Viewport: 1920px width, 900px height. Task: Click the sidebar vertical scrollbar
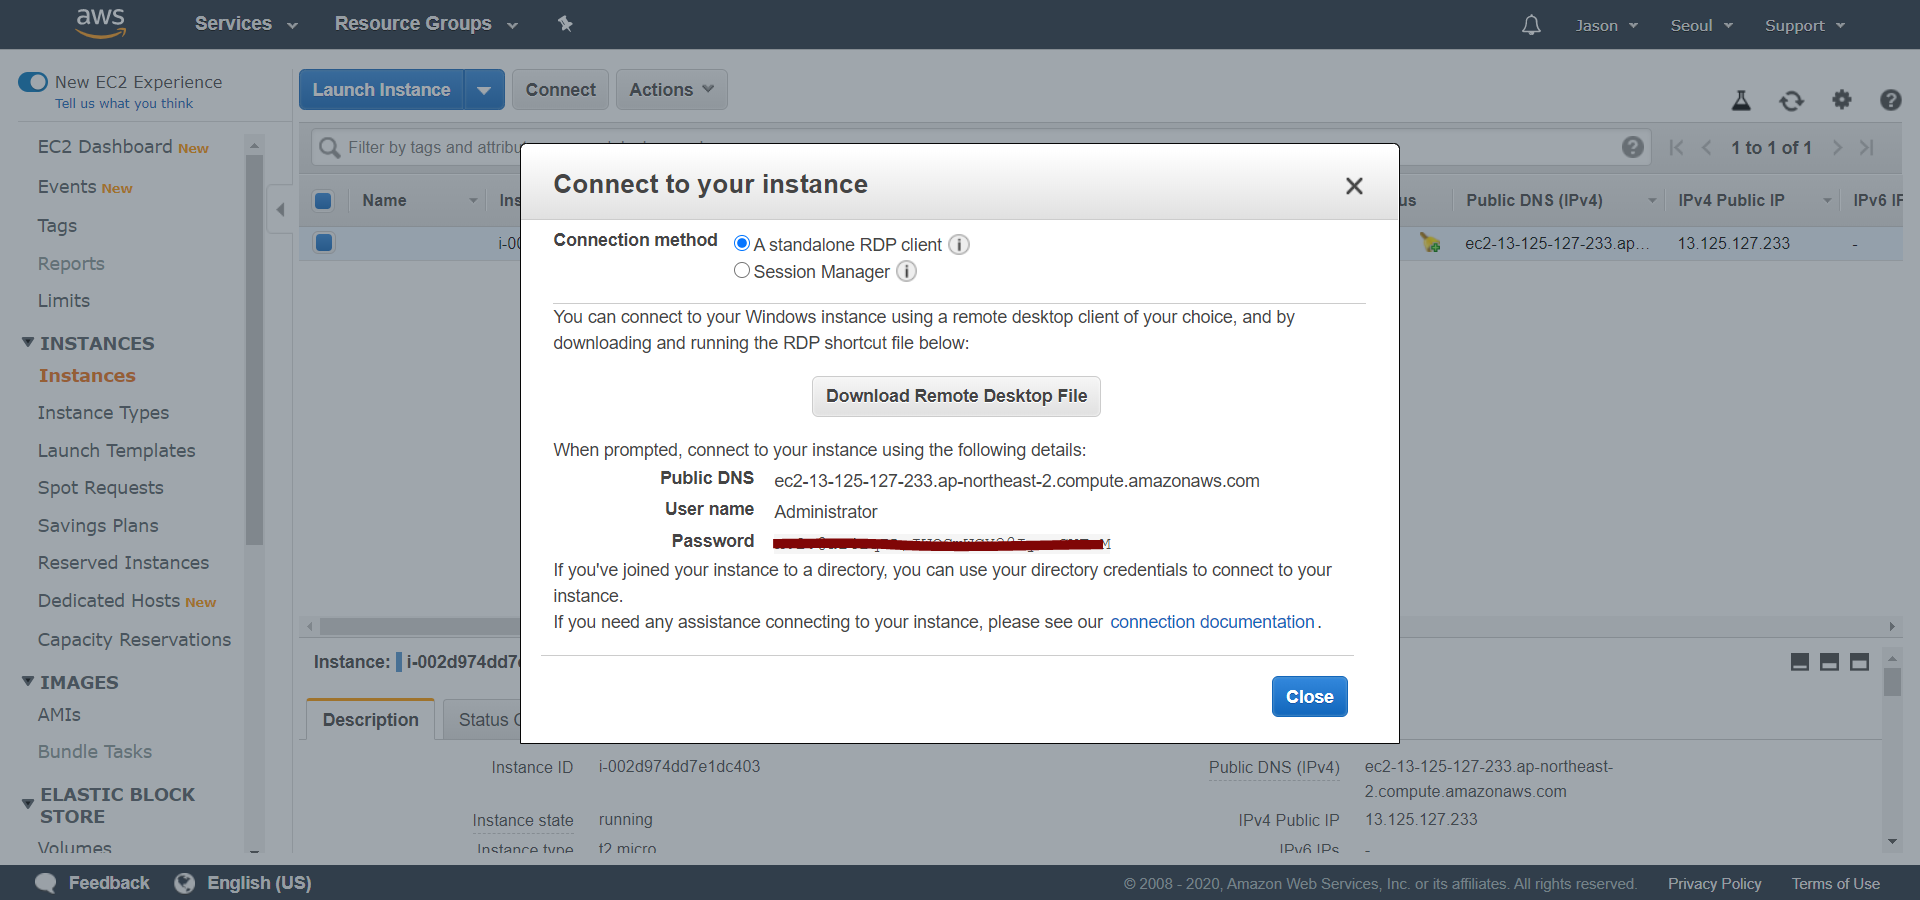[x=254, y=350]
